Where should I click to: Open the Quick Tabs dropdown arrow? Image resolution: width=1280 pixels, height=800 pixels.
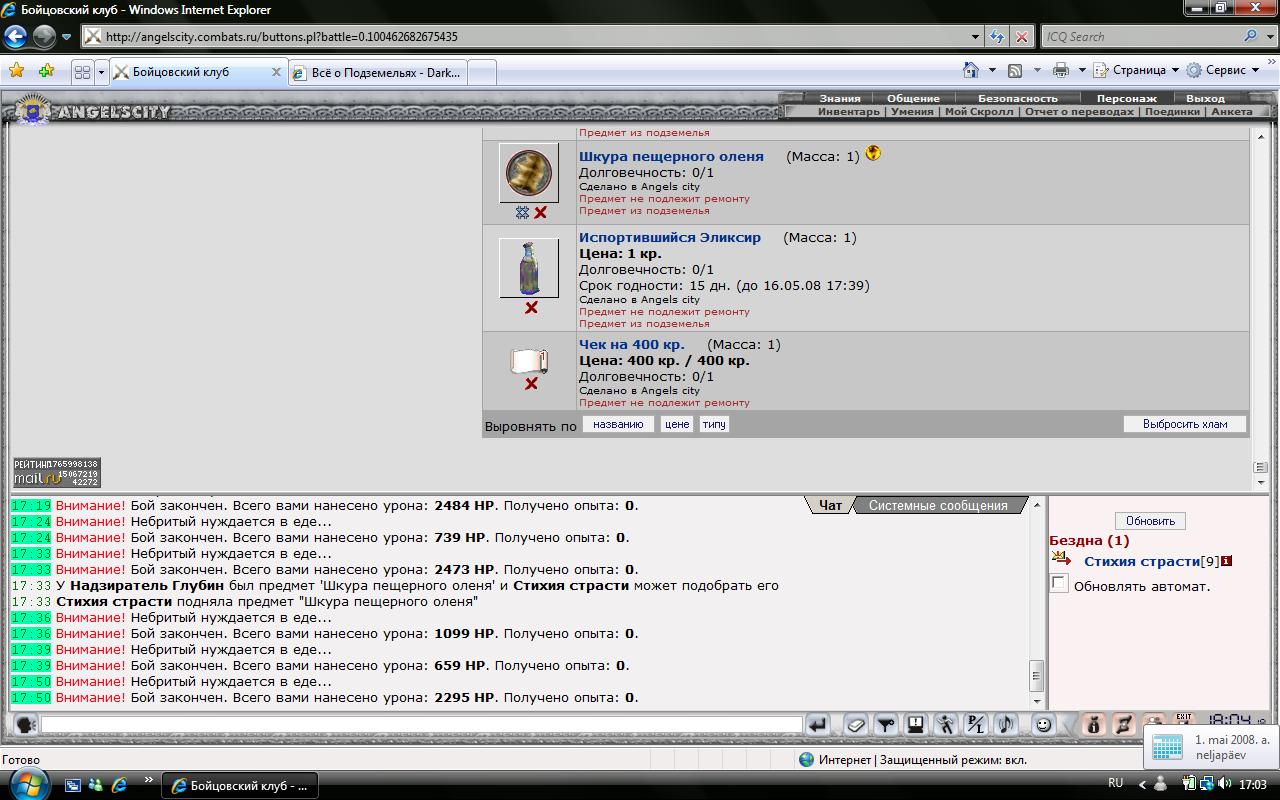tap(101, 72)
